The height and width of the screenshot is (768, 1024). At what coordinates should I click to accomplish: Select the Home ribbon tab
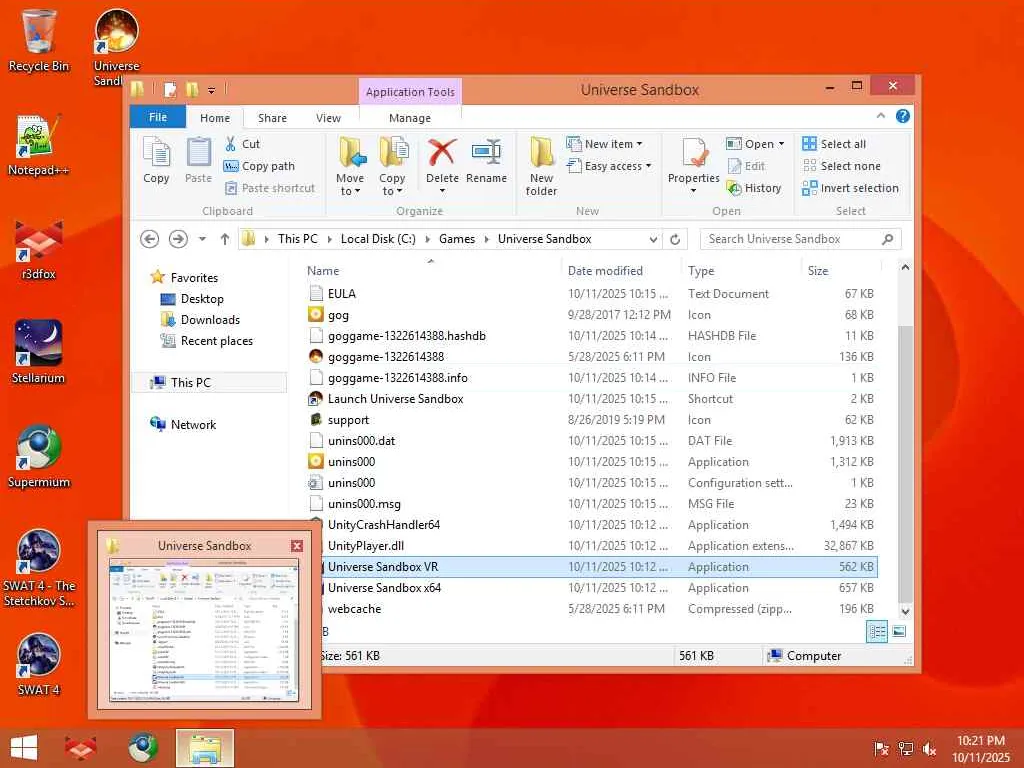click(215, 118)
